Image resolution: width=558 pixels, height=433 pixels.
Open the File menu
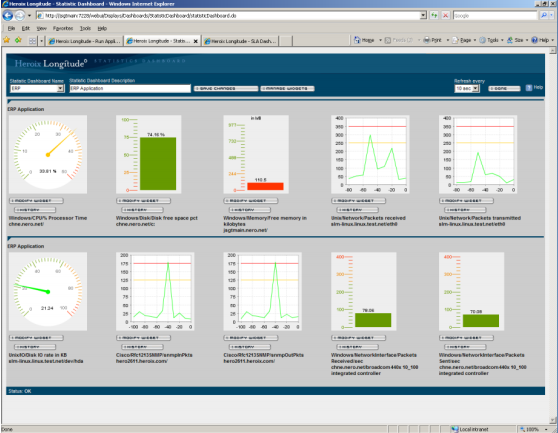click(x=11, y=28)
